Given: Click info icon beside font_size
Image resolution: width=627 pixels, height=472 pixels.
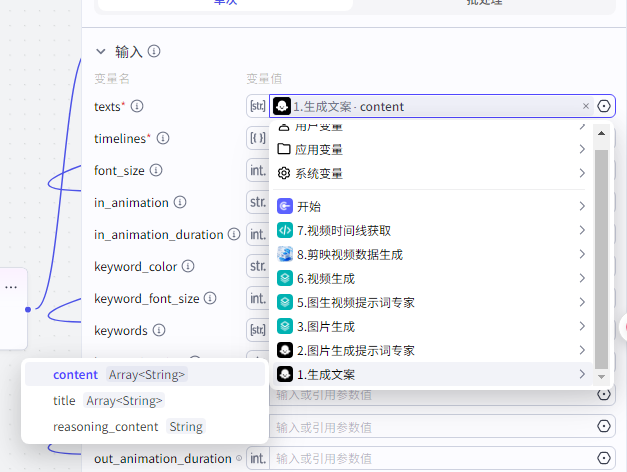Looking at the screenshot, I should coord(155,170).
